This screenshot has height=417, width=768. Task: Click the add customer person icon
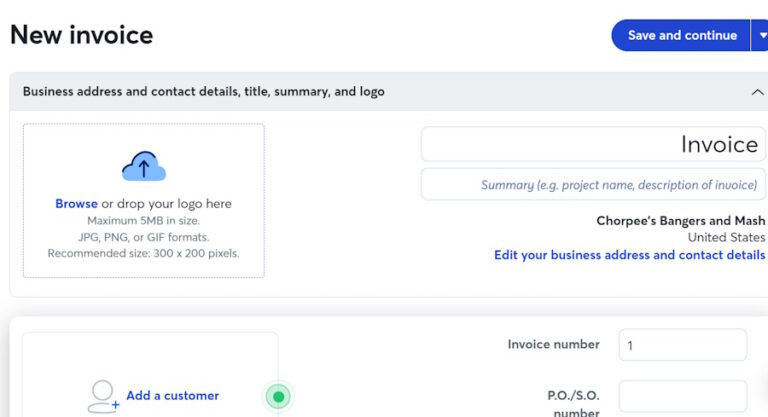click(102, 396)
